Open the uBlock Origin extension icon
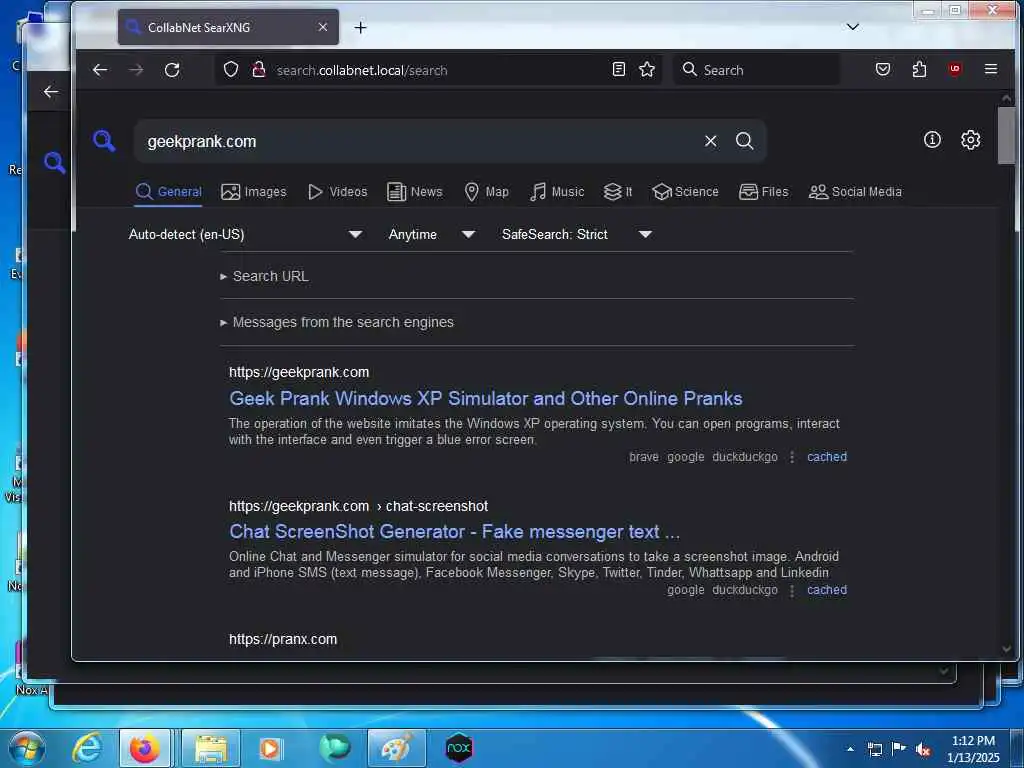The image size is (1024, 768). point(955,69)
